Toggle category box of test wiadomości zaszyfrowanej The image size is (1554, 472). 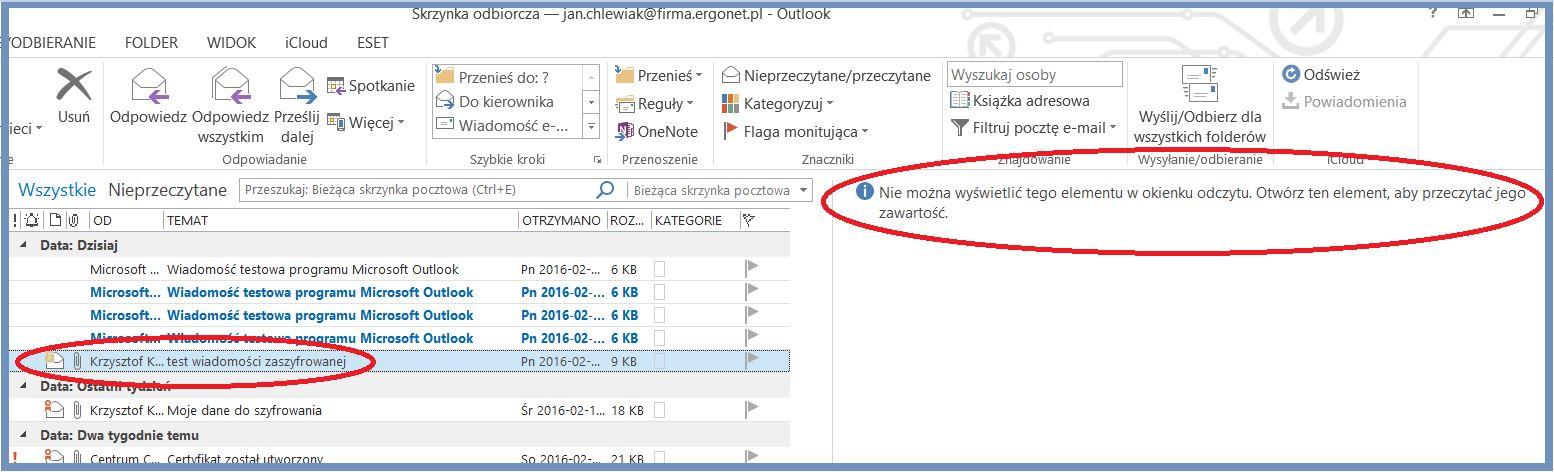point(659,360)
